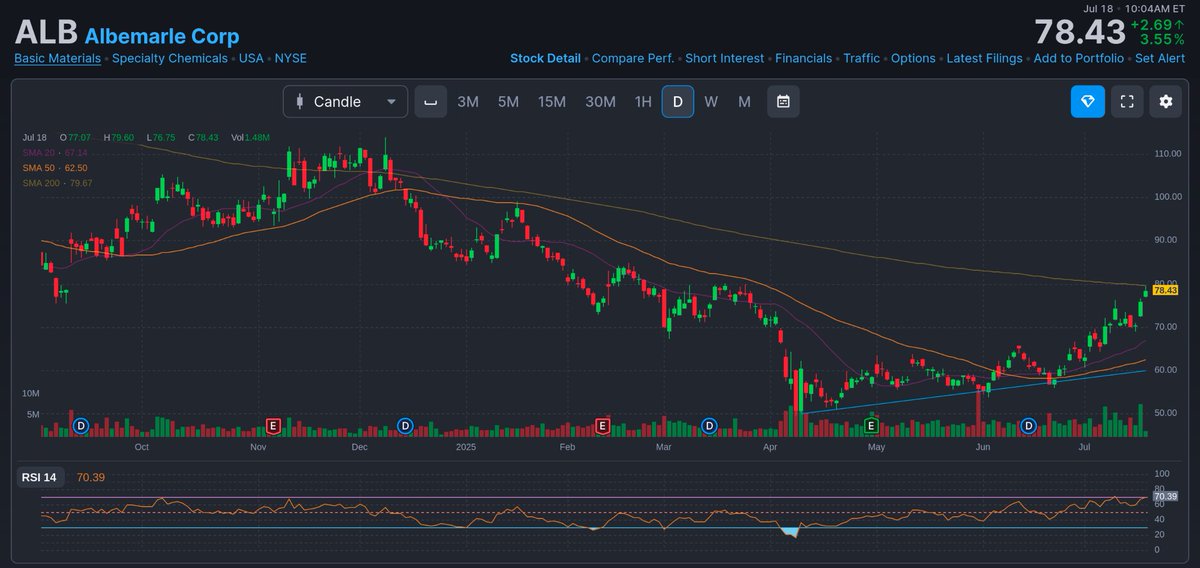Viewport: 1200px width, 568px height.
Task: Open the Short Interest page
Action: pyautogui.click(x=725, y=58)
